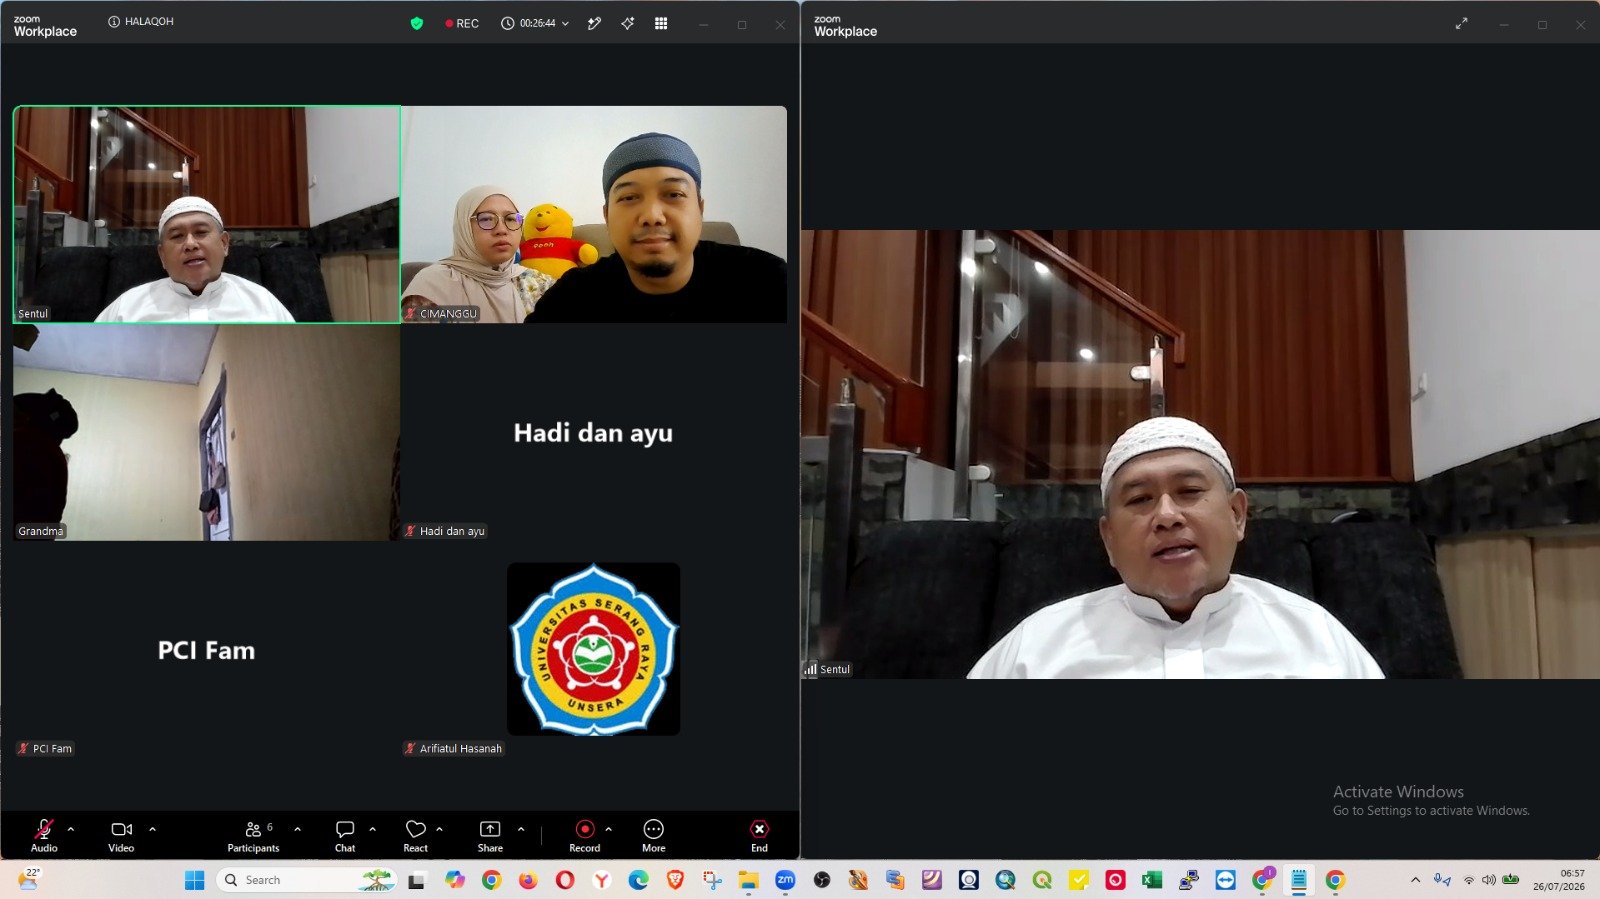This screenshot has height=899, width=1600.
Task: Open Firefox from the taskbar
Action: pyautogui.click(x=528, y=880)
